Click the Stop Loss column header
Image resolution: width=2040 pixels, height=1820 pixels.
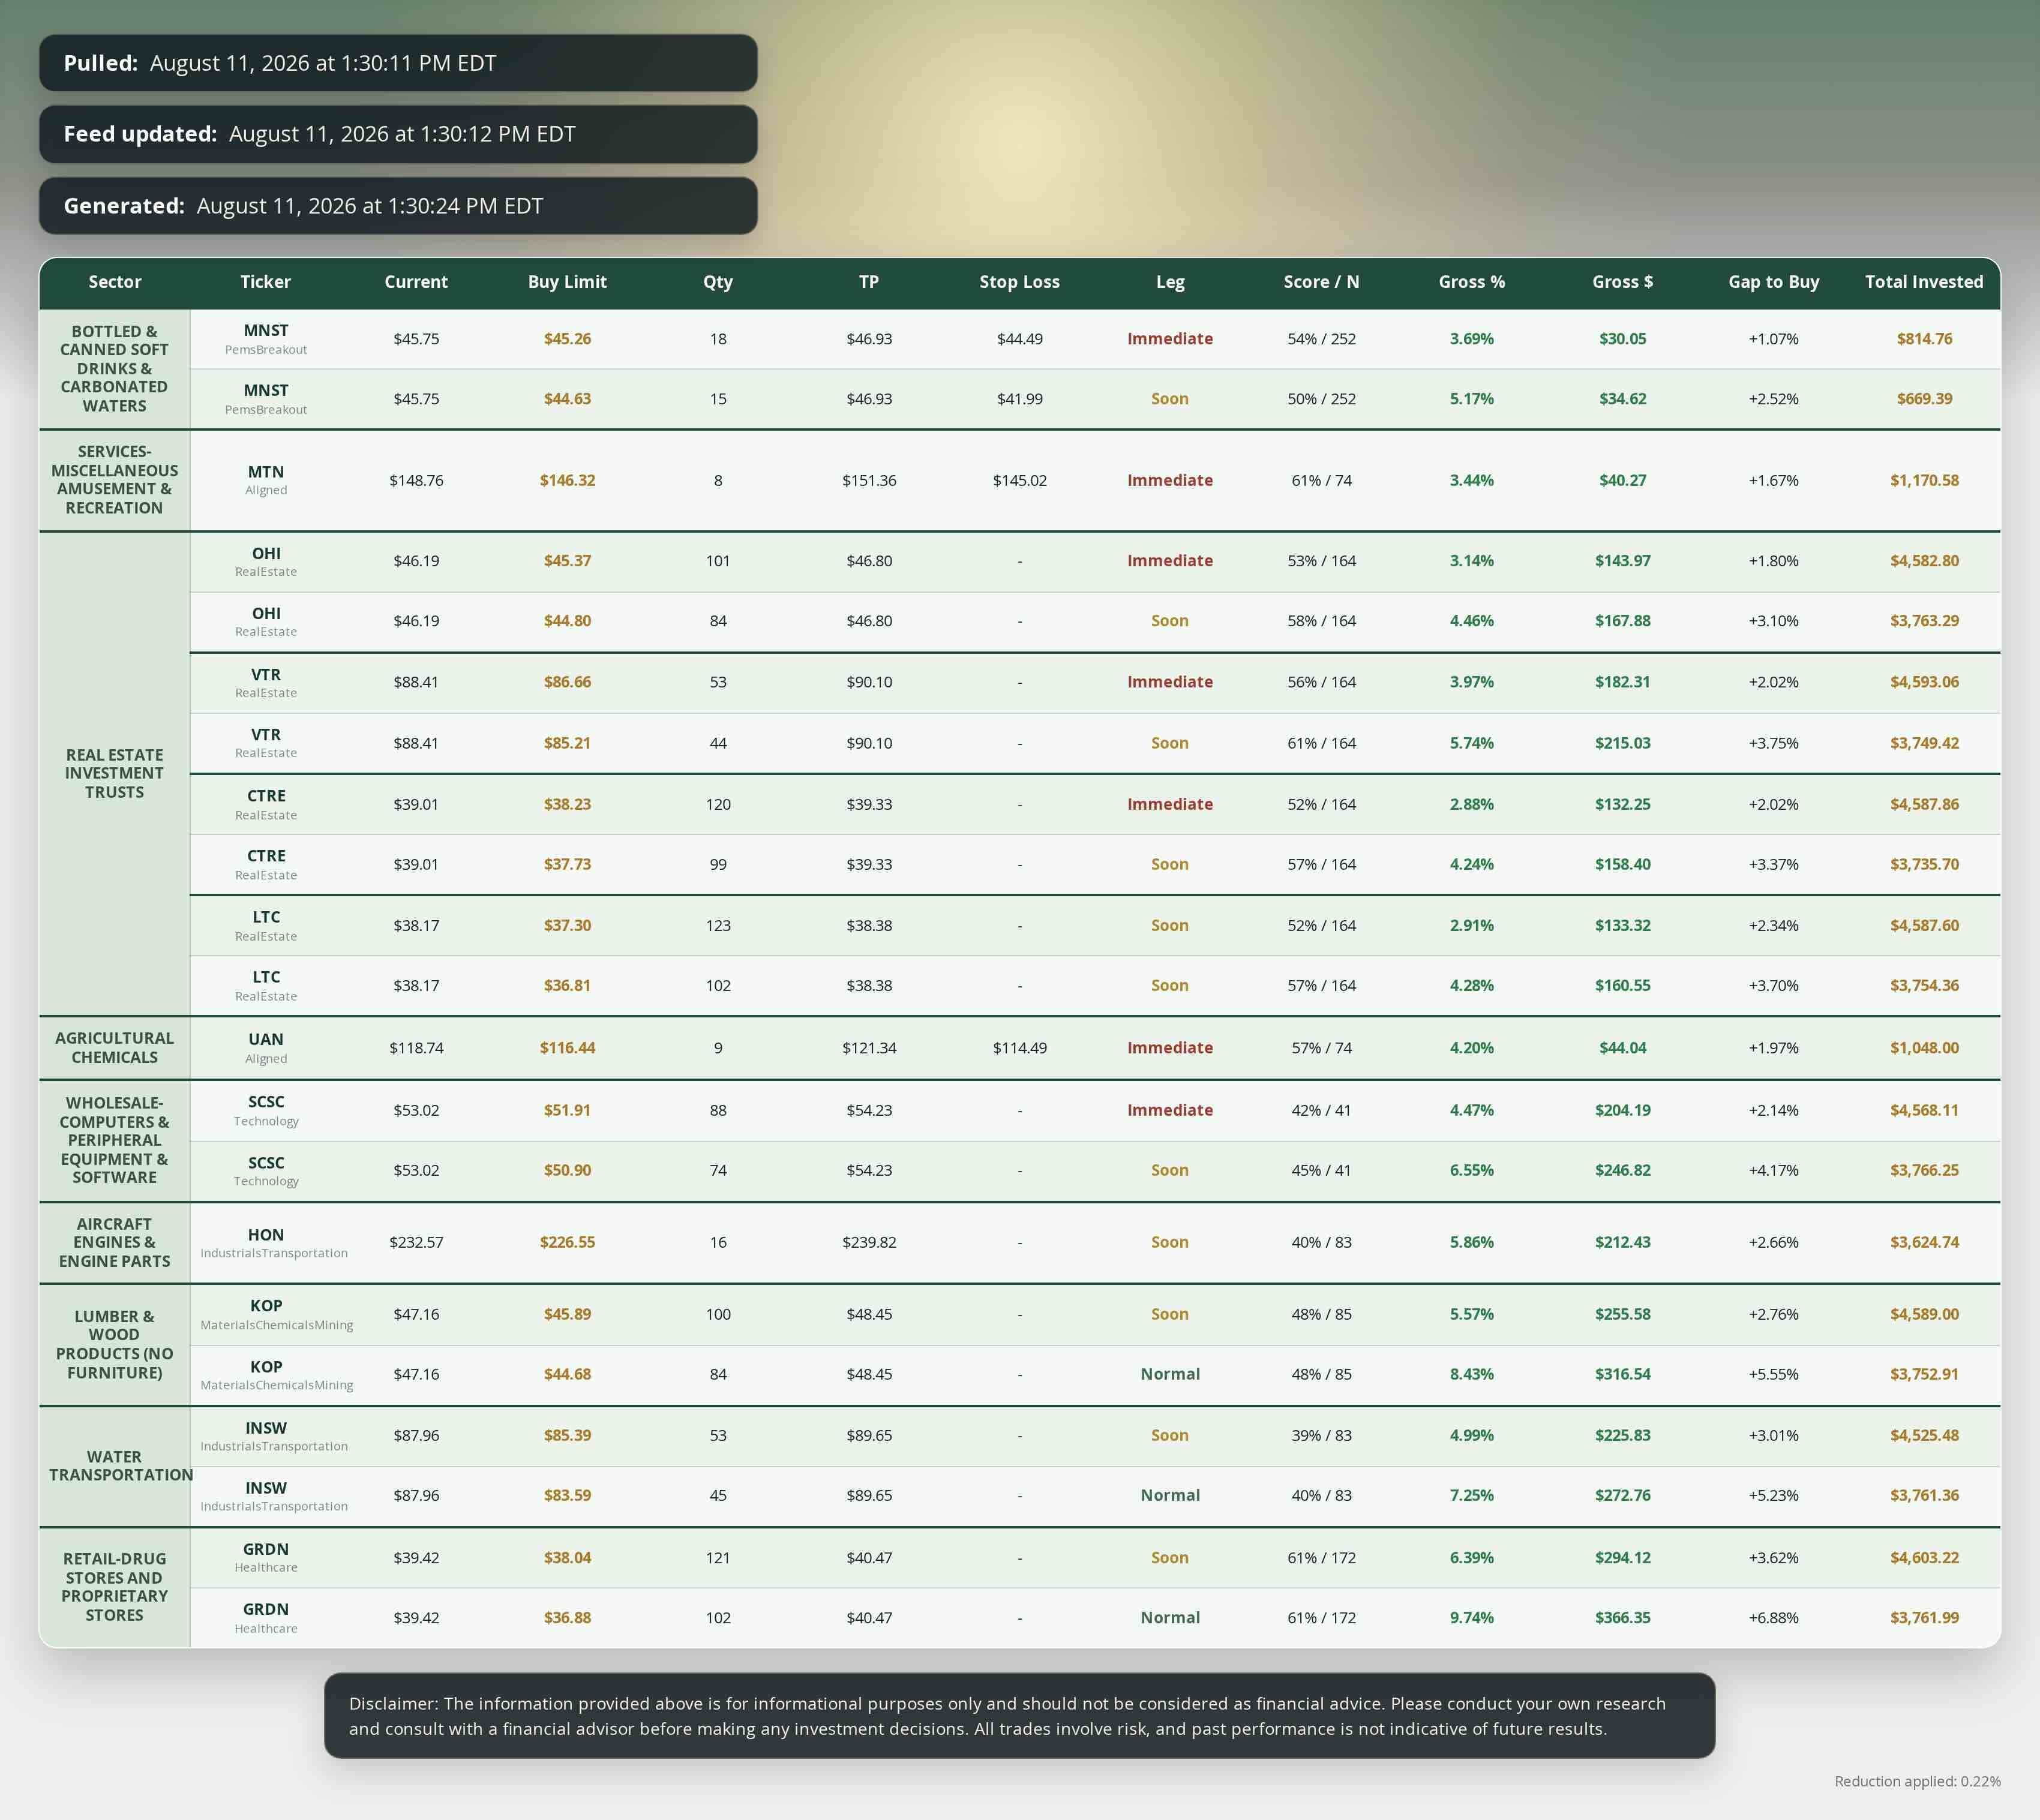[x=1019, y=282]
